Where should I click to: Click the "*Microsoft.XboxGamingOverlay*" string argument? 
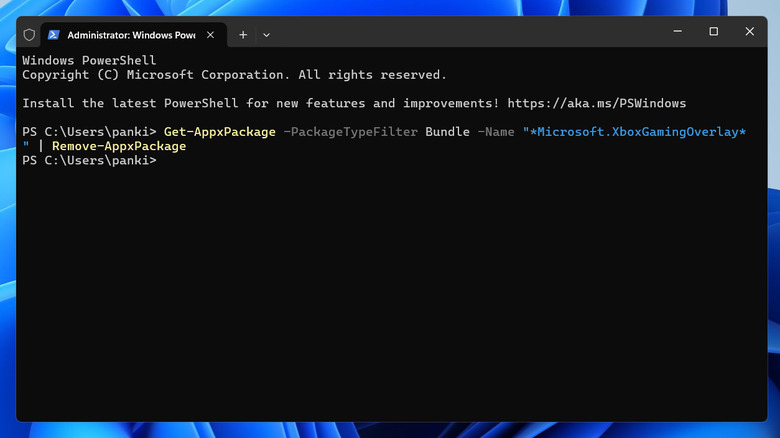tap(634, 132)
